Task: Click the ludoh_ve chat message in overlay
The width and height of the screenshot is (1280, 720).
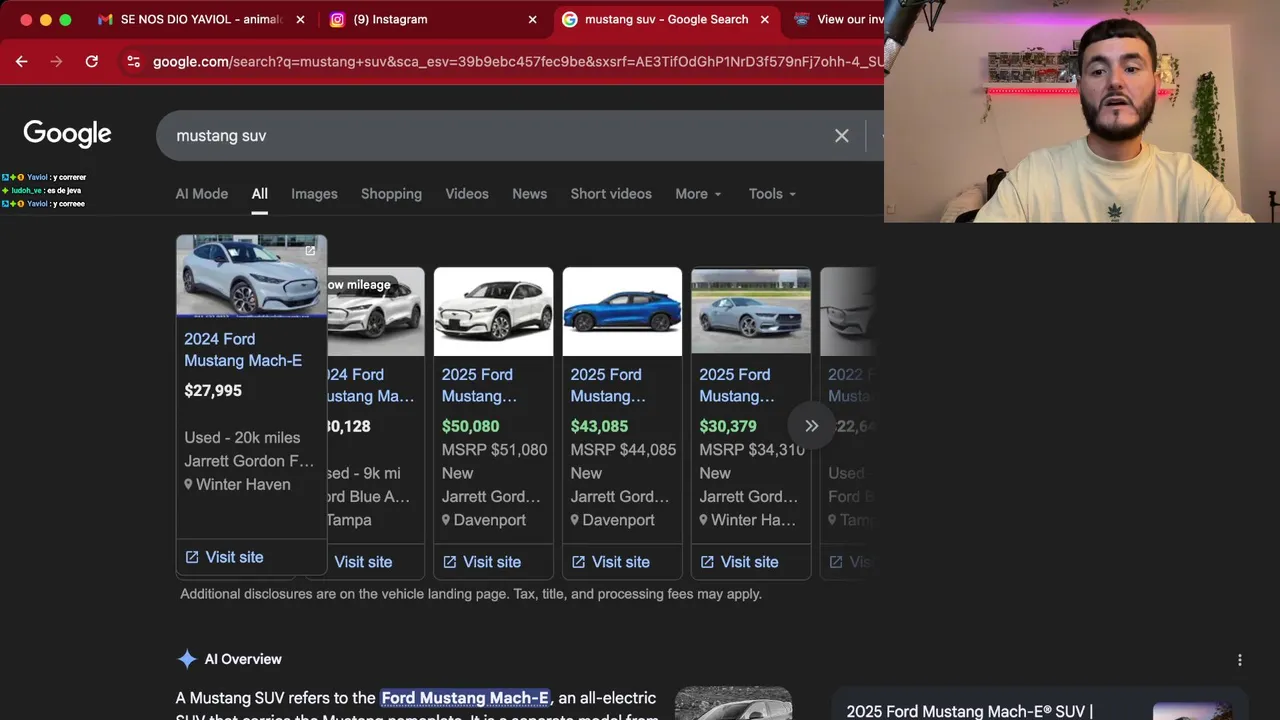Action: (x=42, y=190)
